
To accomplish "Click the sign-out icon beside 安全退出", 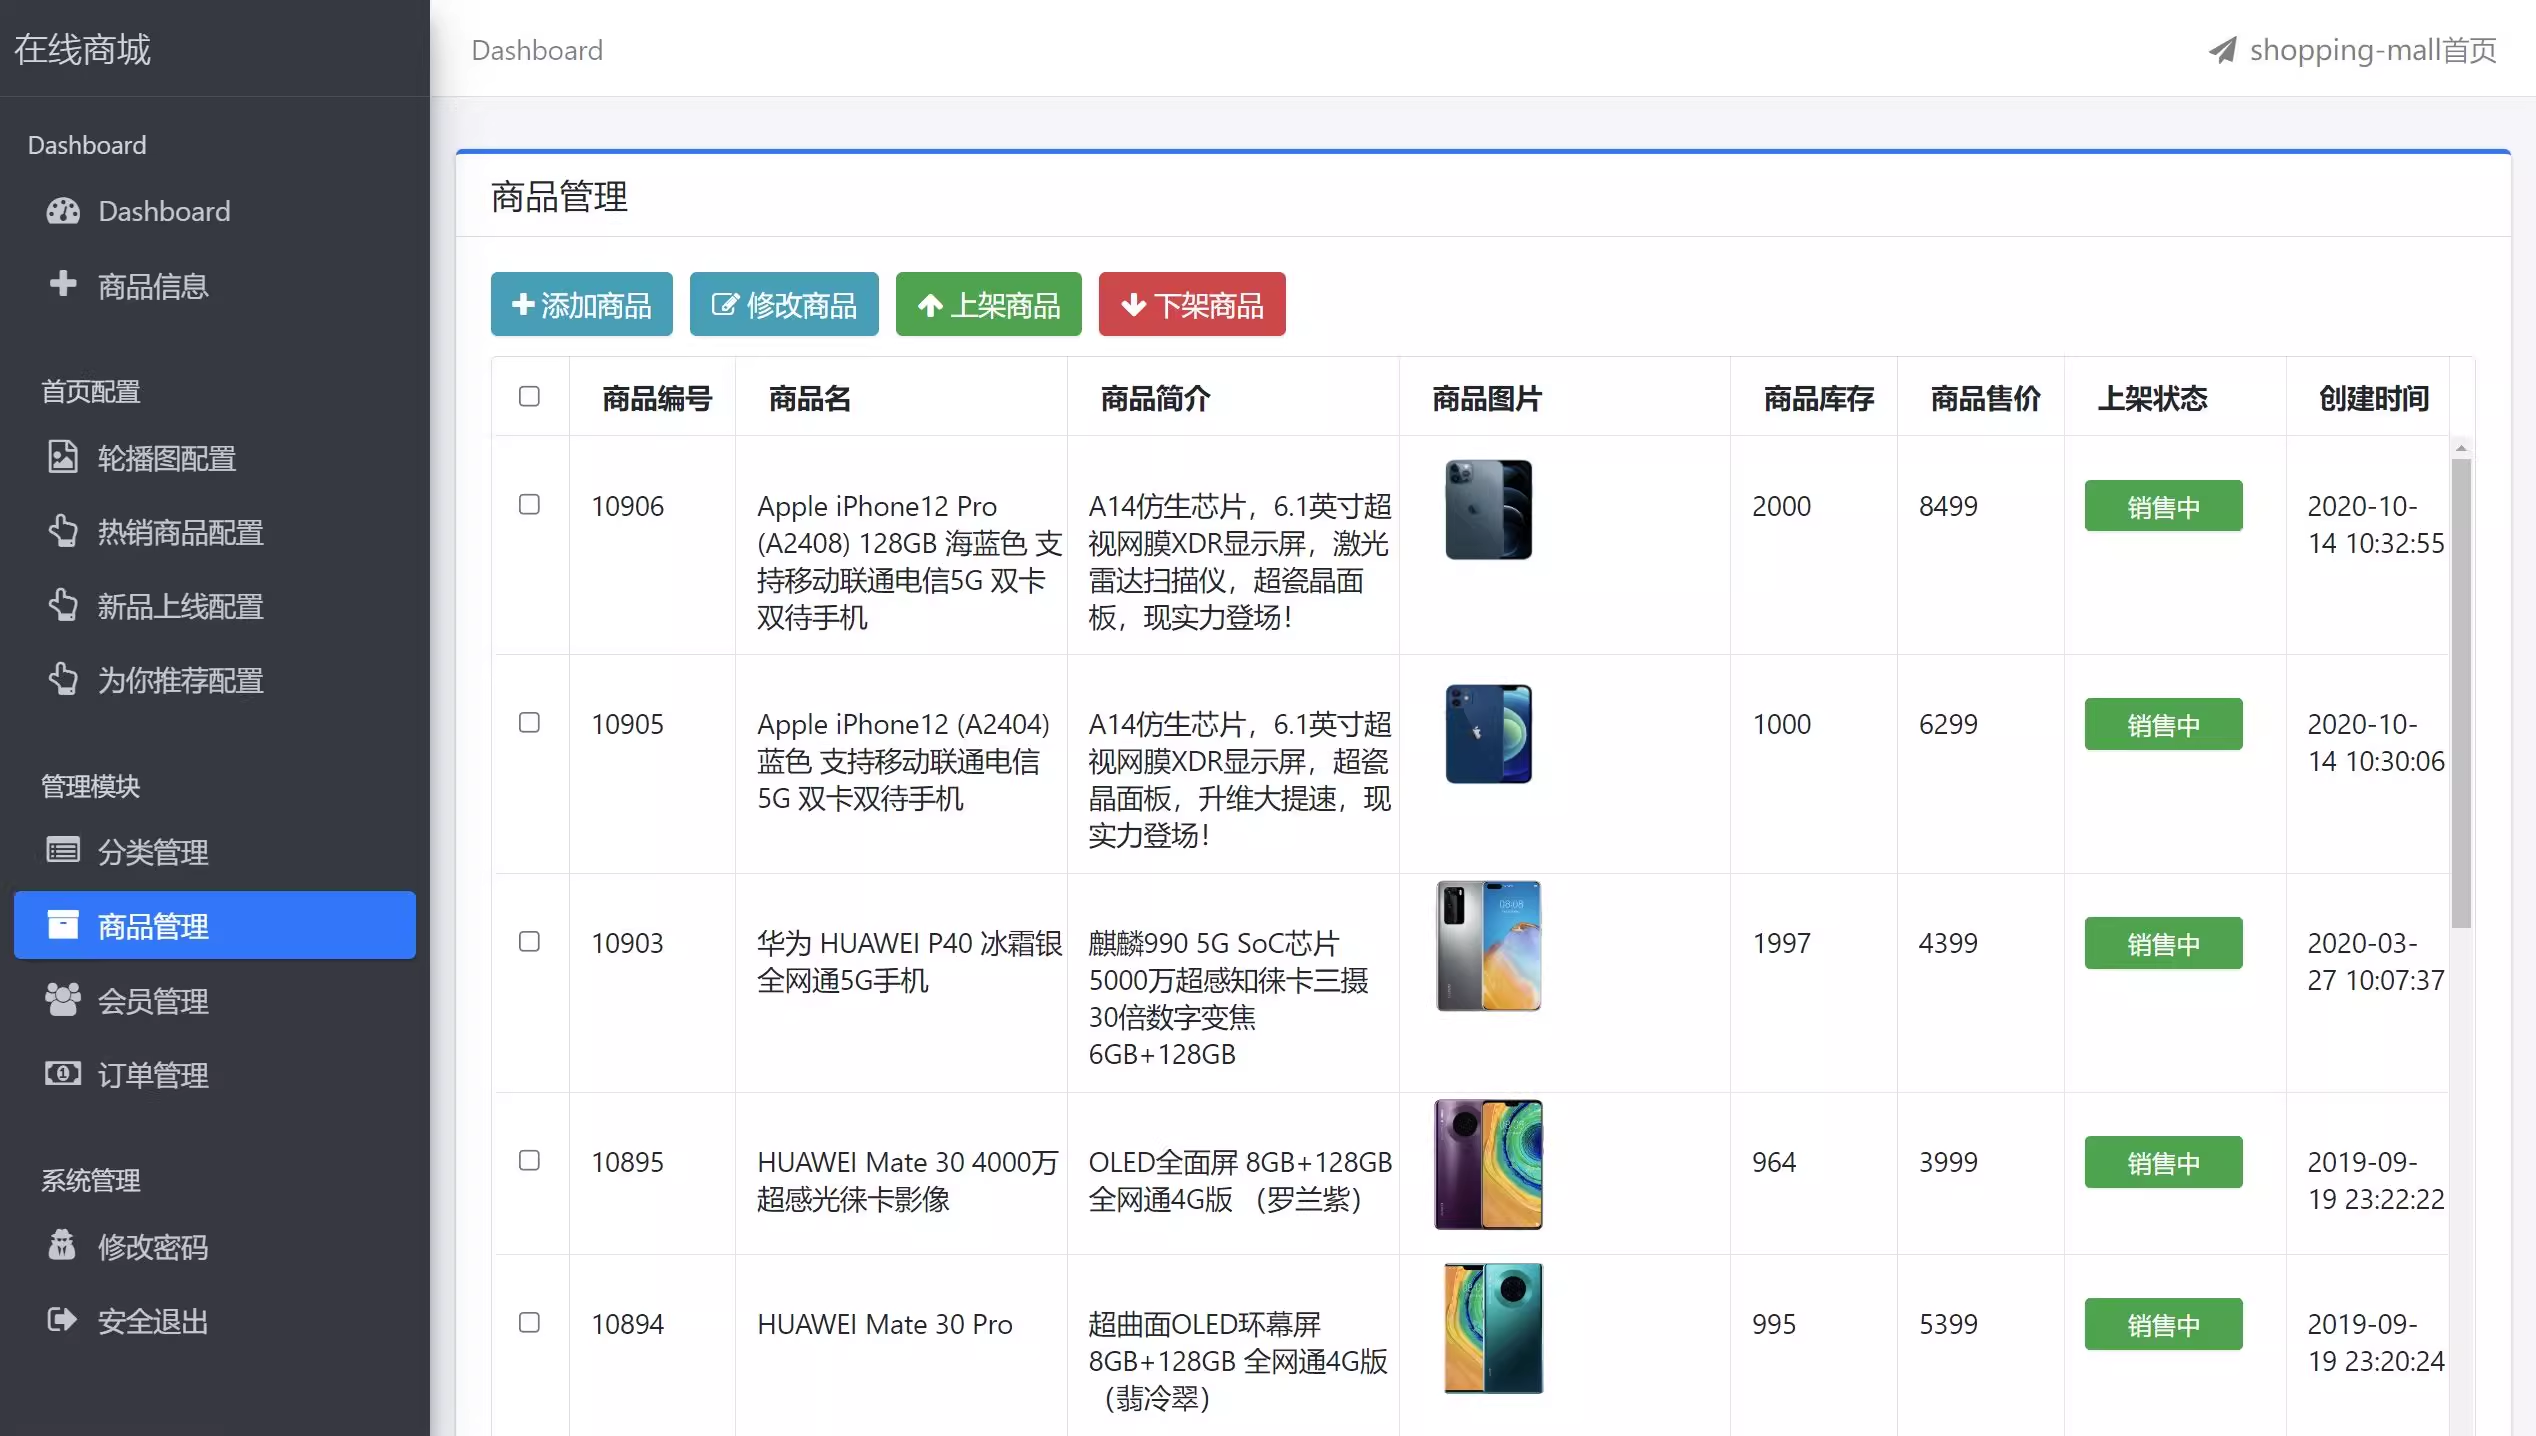I will click(62, 1320).
